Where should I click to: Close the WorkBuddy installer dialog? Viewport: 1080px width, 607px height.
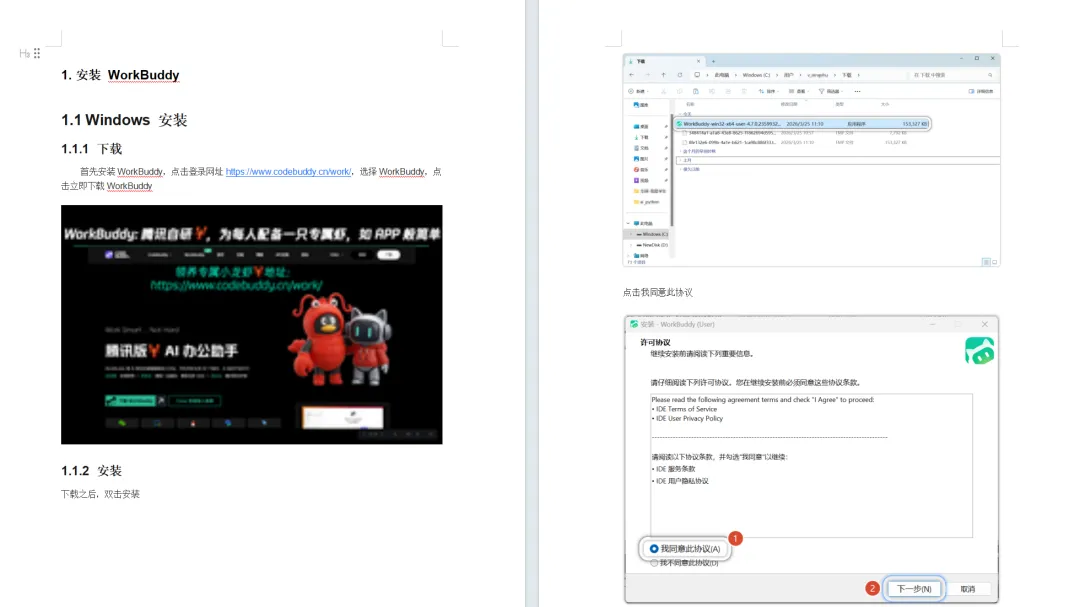[984, 324]
